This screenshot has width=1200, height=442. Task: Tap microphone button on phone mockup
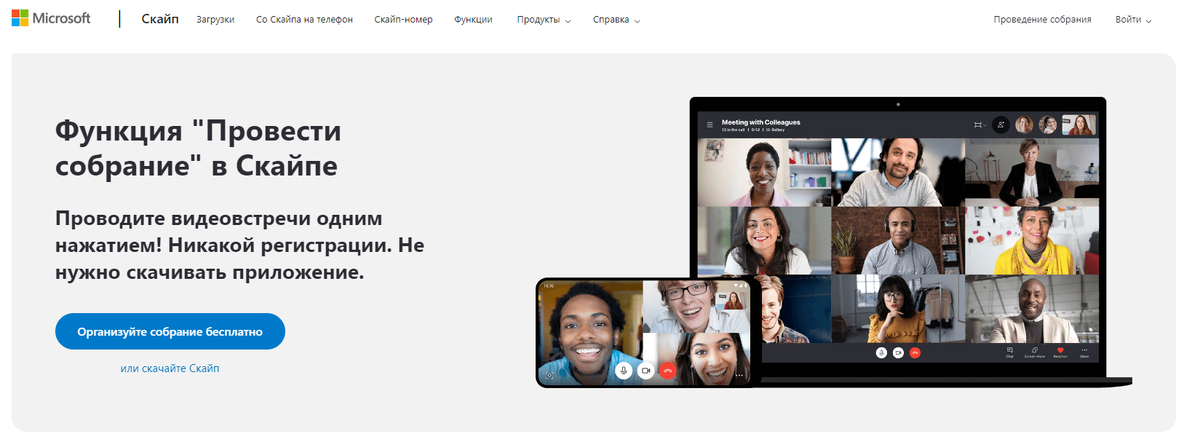coord(624,370)
